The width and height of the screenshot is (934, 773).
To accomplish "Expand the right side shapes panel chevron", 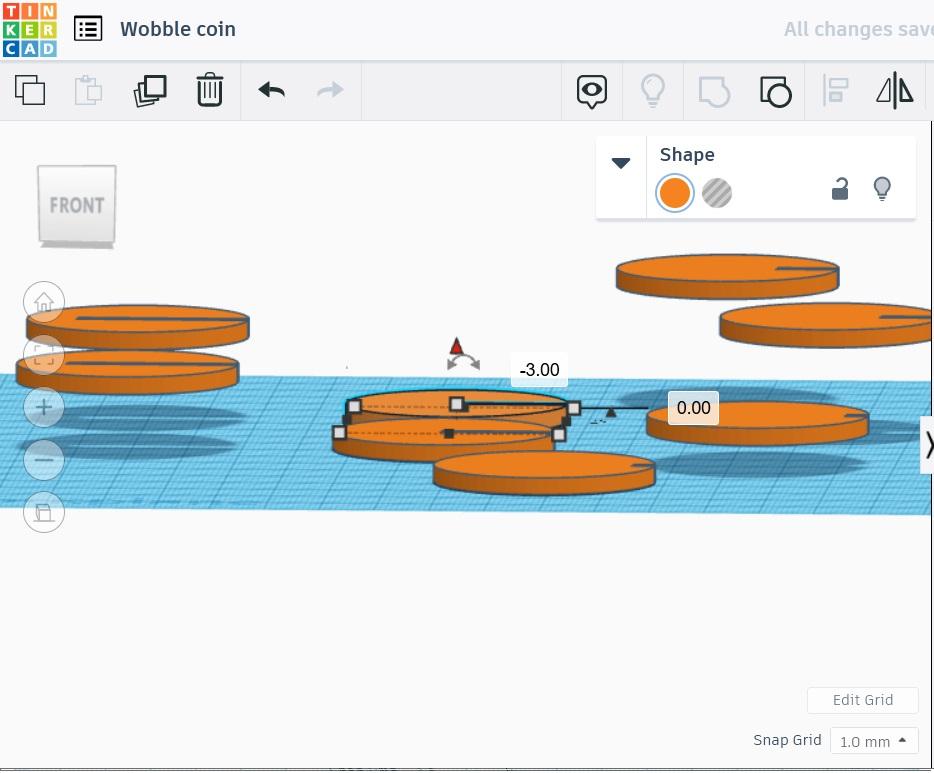I will pyautogui.click(x=928, y=445).
